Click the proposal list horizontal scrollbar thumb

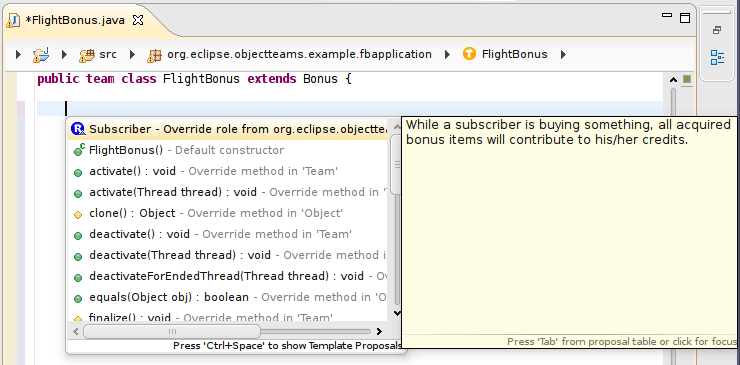pos(172,331)
